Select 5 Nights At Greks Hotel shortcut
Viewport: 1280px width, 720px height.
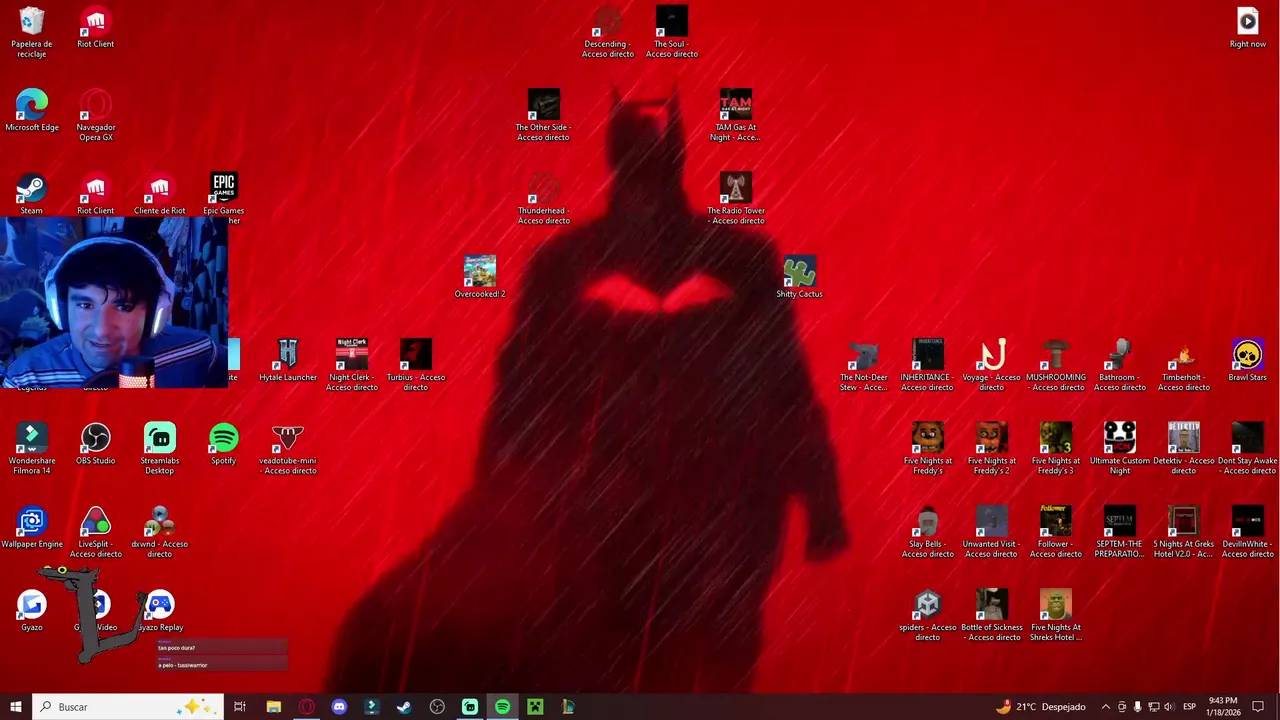[1184, 533]
